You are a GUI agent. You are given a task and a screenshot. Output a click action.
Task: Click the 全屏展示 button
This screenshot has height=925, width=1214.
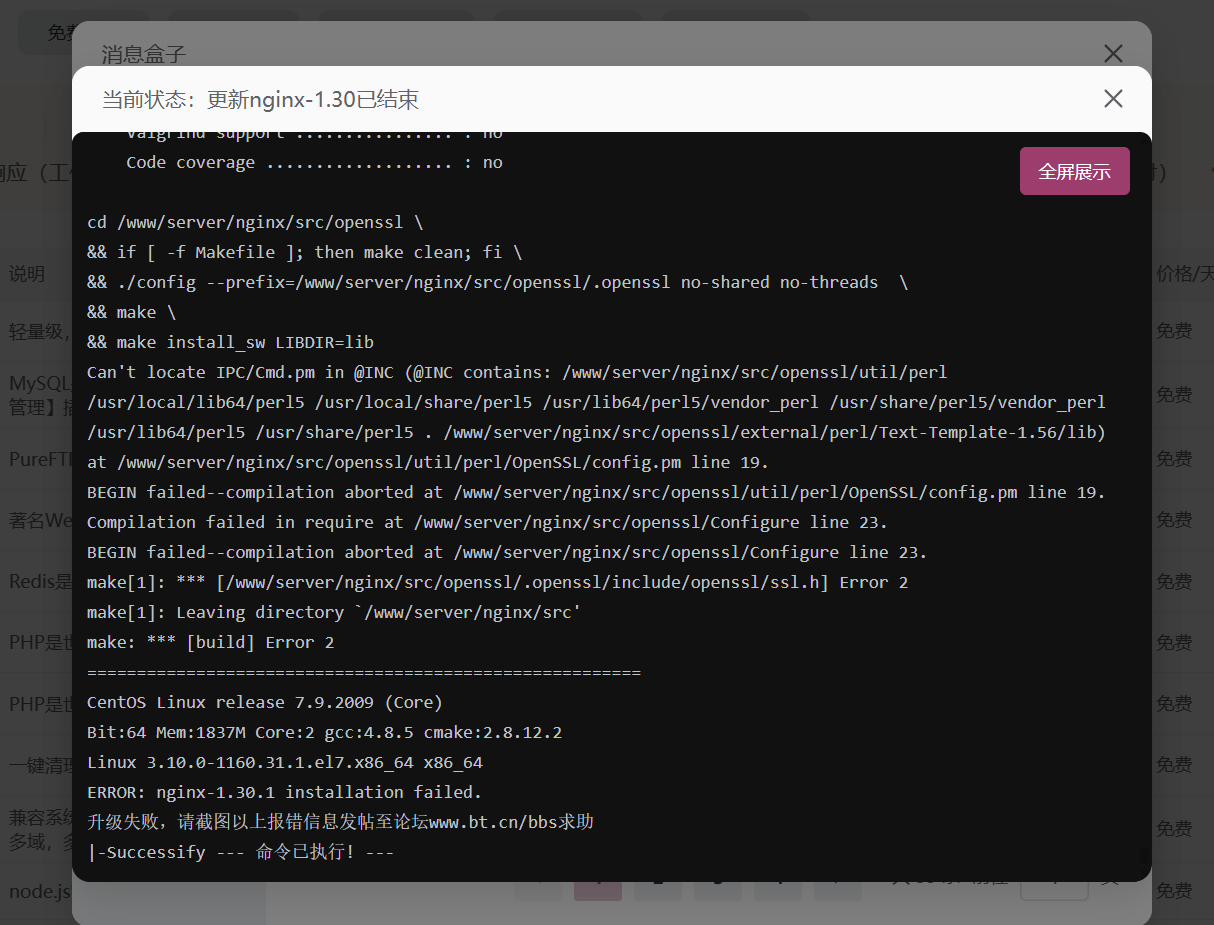[x=1074, y=172]
